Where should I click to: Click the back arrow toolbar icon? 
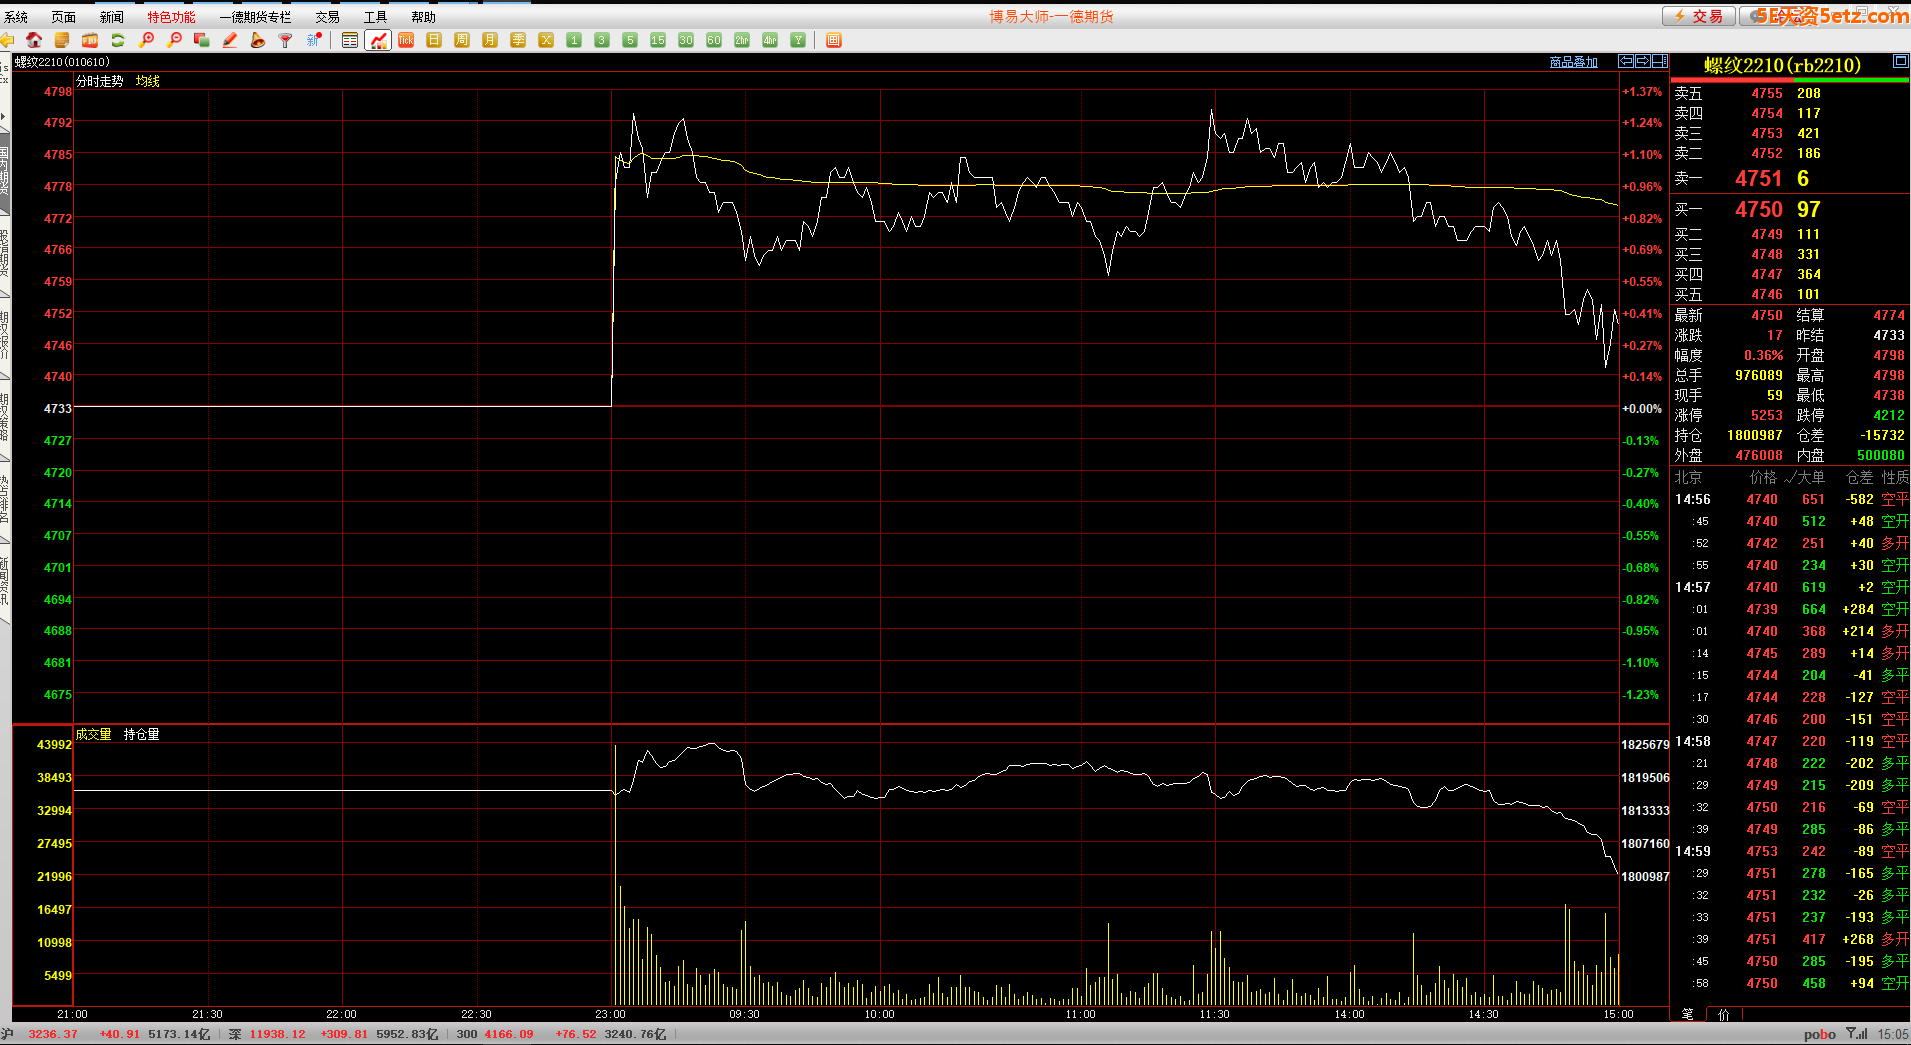tap(7, 40)
